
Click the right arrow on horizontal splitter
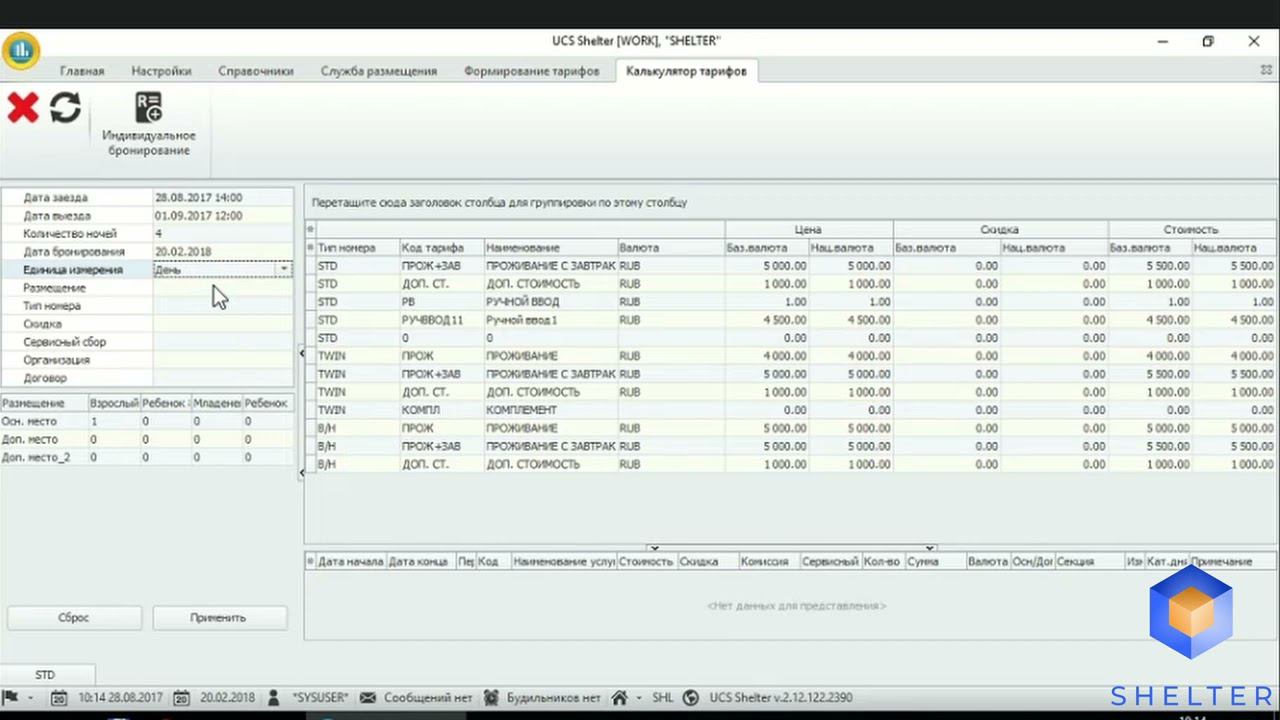pos(930,548)
